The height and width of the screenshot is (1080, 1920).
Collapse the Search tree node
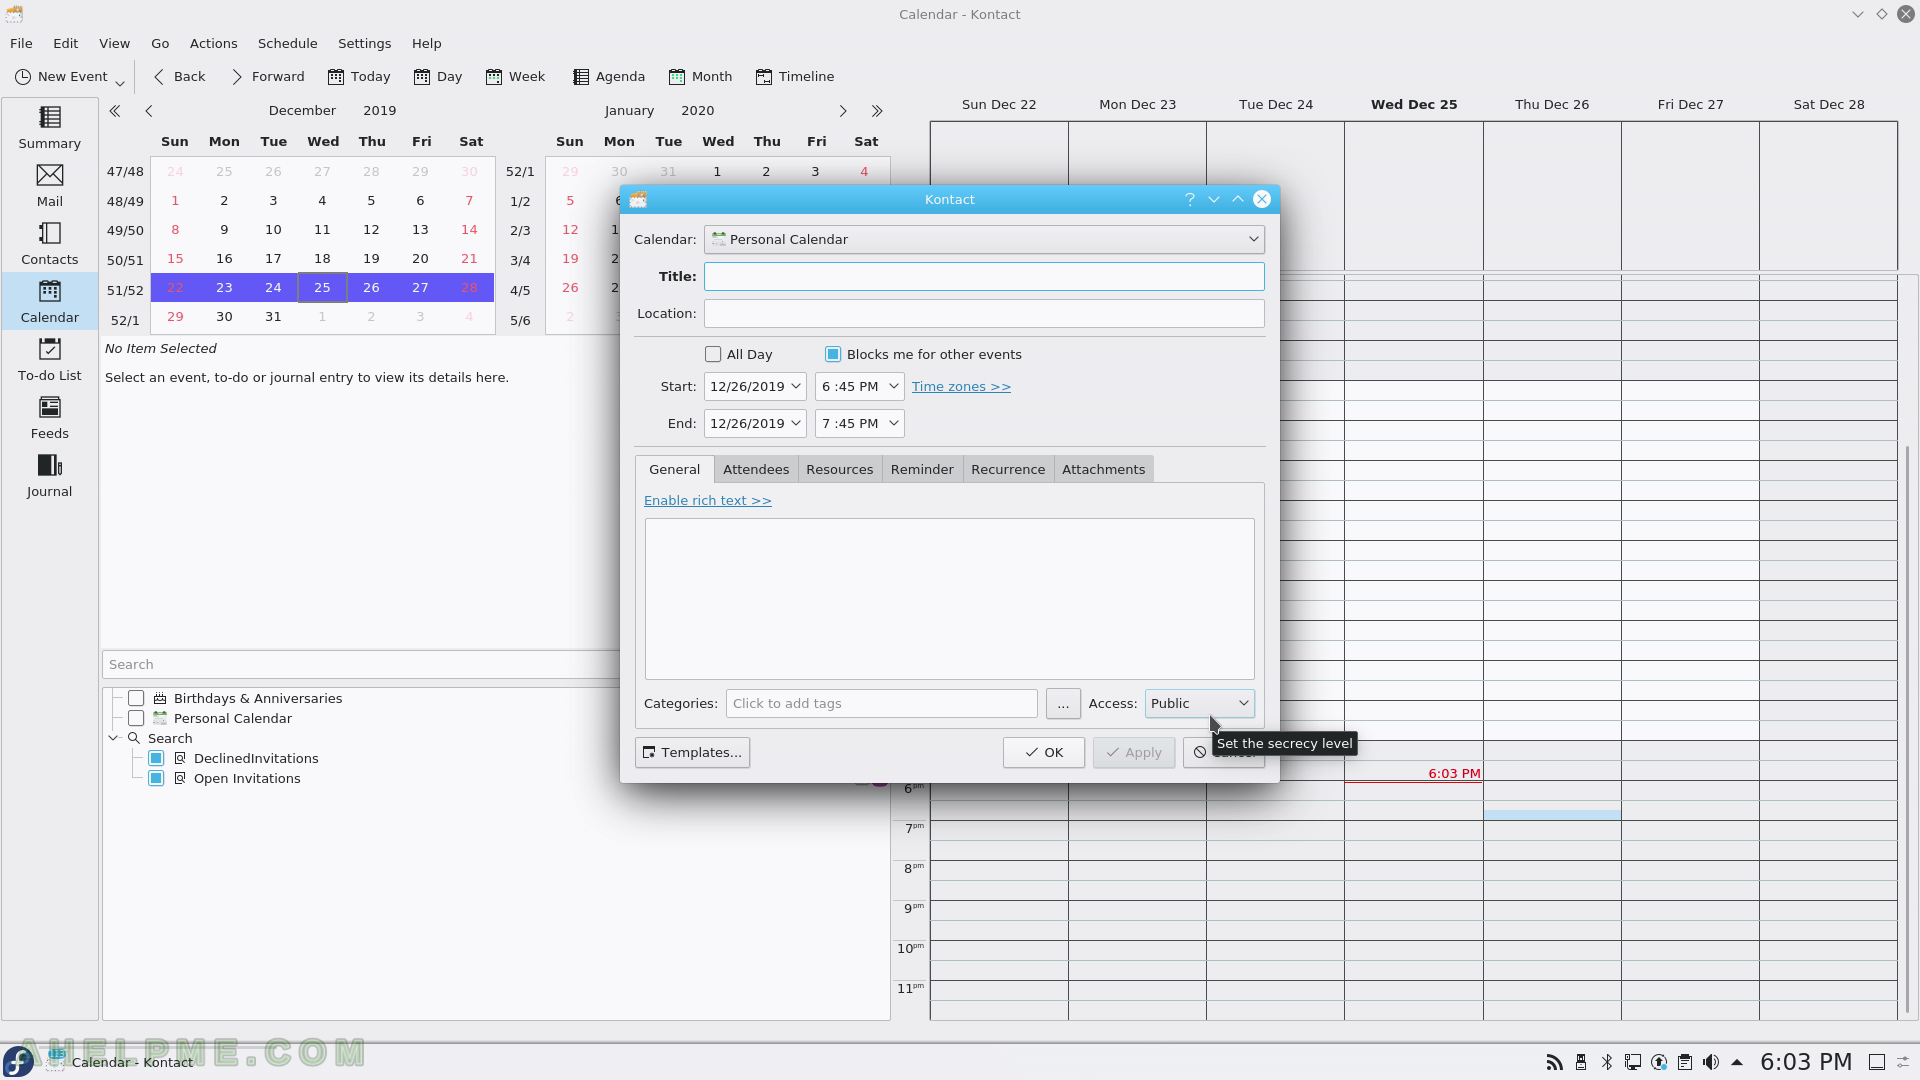113,738
